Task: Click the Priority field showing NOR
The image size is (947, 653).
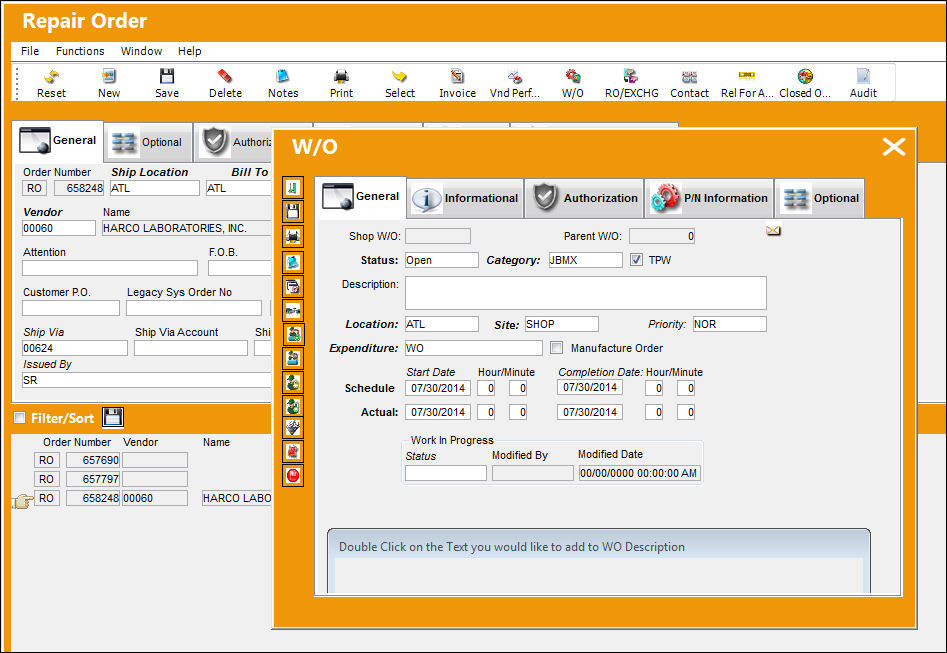Action: pos(730,324)
